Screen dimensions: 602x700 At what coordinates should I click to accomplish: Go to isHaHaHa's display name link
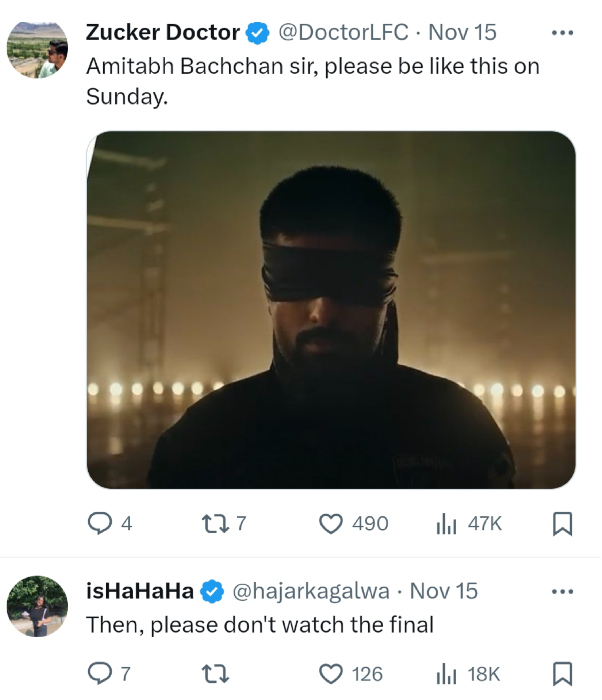pyautogui.click(x=140, y=590)
